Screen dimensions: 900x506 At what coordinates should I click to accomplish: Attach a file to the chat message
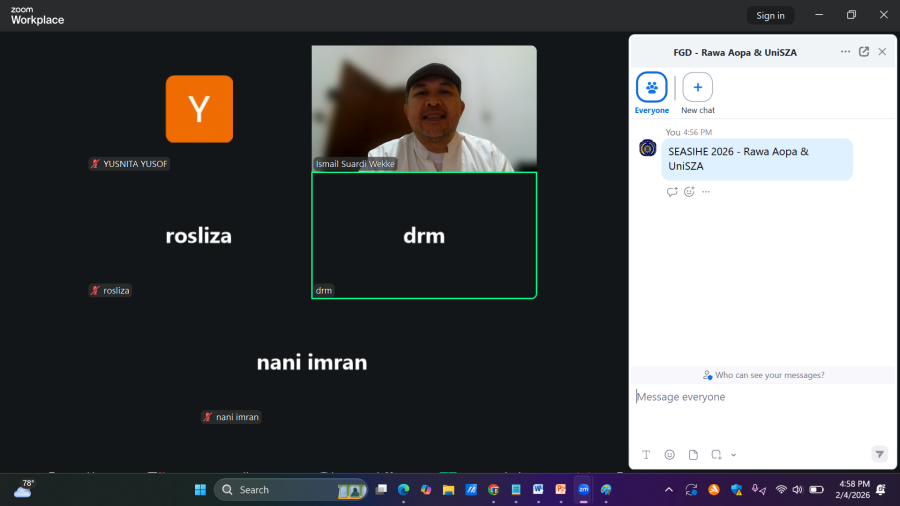point(692,454)
